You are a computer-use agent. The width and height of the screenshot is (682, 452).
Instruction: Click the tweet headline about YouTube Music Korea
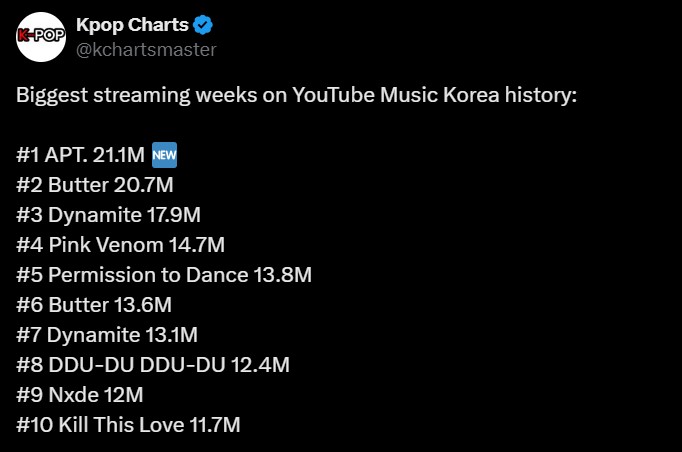[297, 95]
